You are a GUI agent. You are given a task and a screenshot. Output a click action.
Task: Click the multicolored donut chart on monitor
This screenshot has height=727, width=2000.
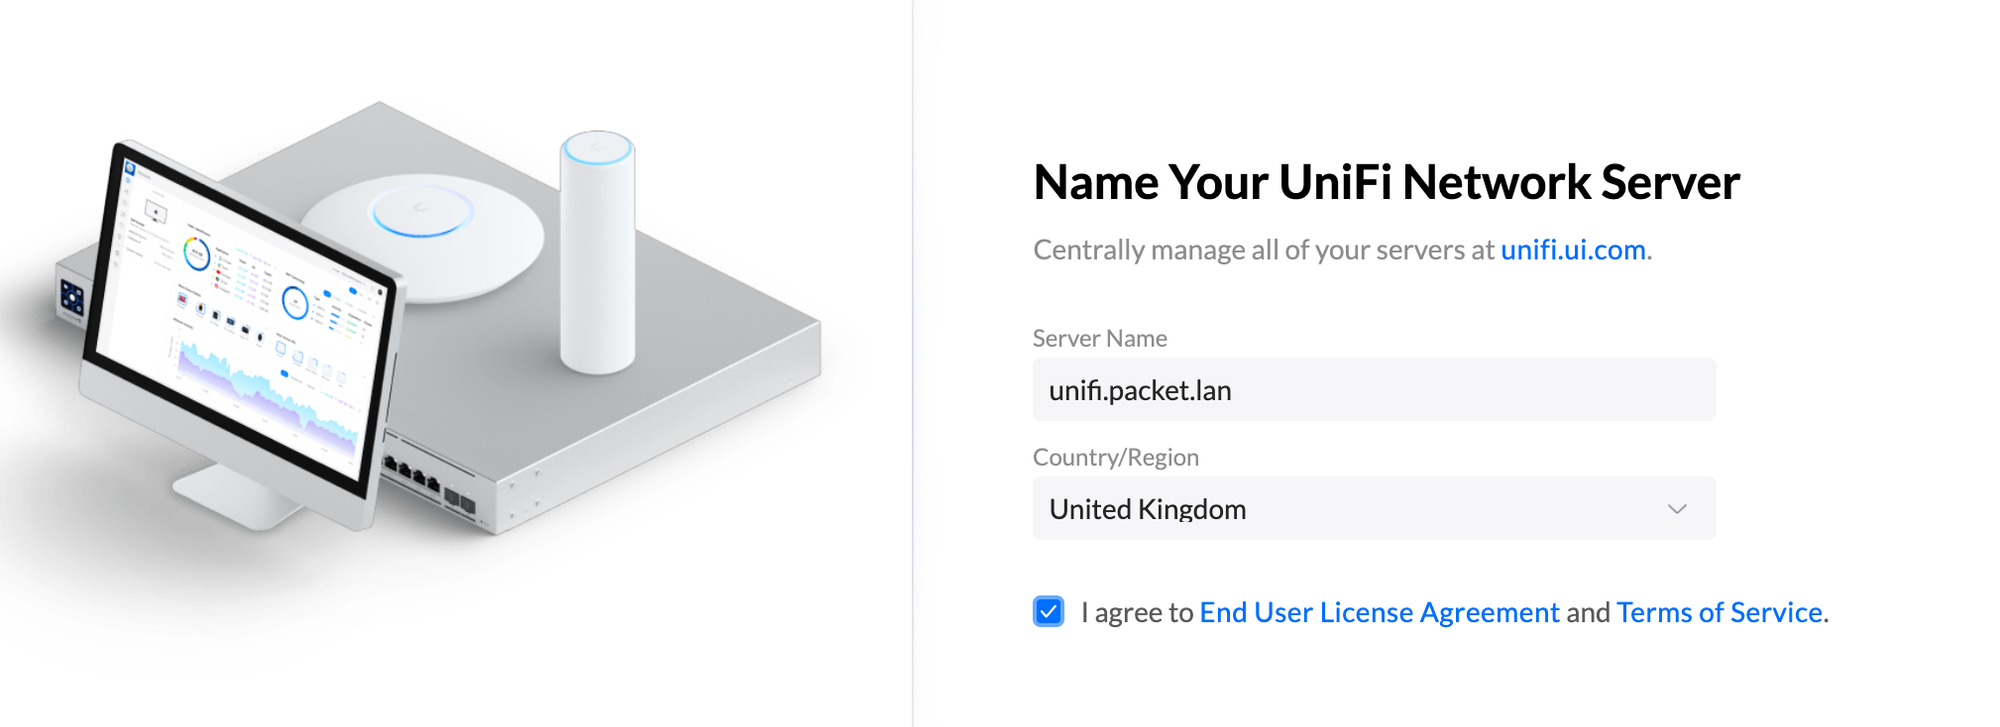[x=197, y=252]
